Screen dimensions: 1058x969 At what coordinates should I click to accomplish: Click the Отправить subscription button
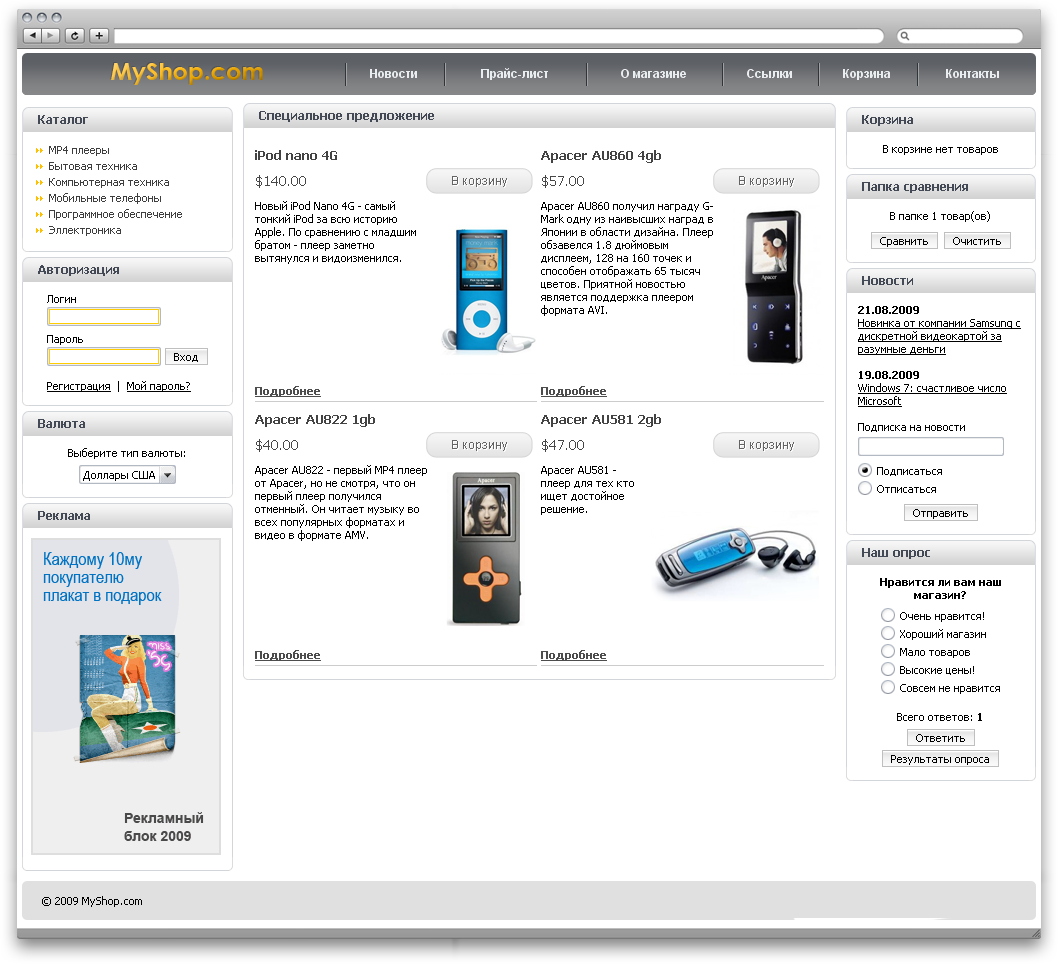[941, 513]
